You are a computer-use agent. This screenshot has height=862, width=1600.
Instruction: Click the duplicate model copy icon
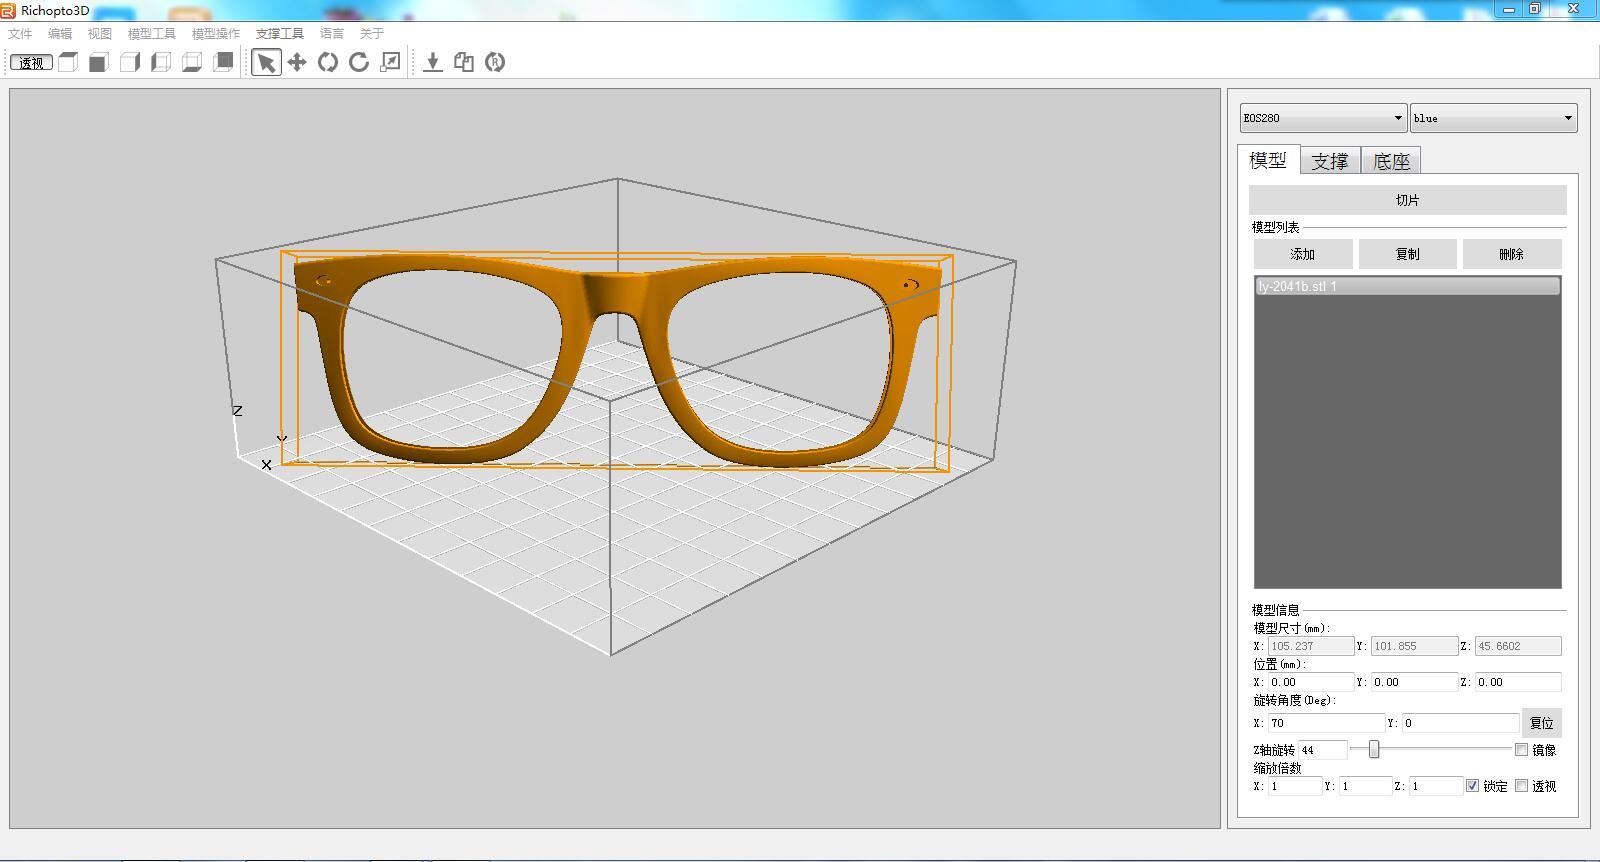(464, 62)
